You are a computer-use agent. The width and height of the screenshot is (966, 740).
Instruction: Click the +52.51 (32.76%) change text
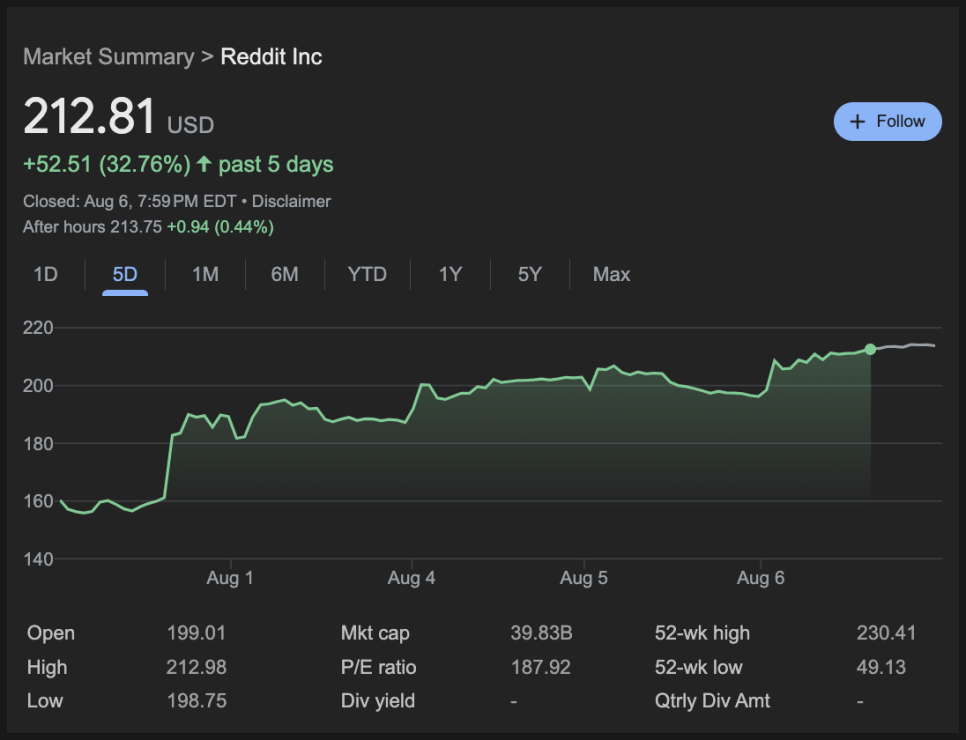[107, 165]
